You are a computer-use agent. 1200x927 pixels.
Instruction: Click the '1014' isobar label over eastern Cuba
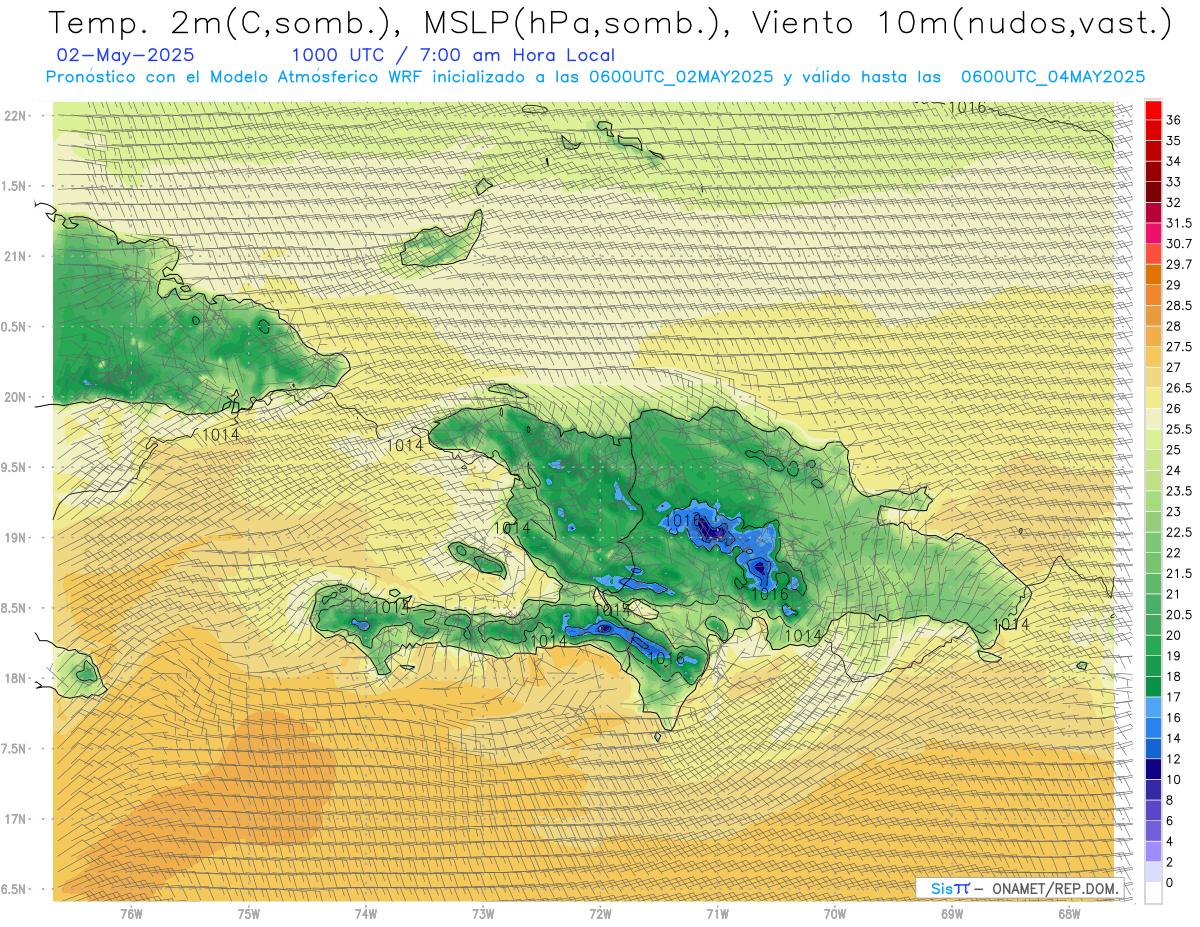(x=220, y=434)
